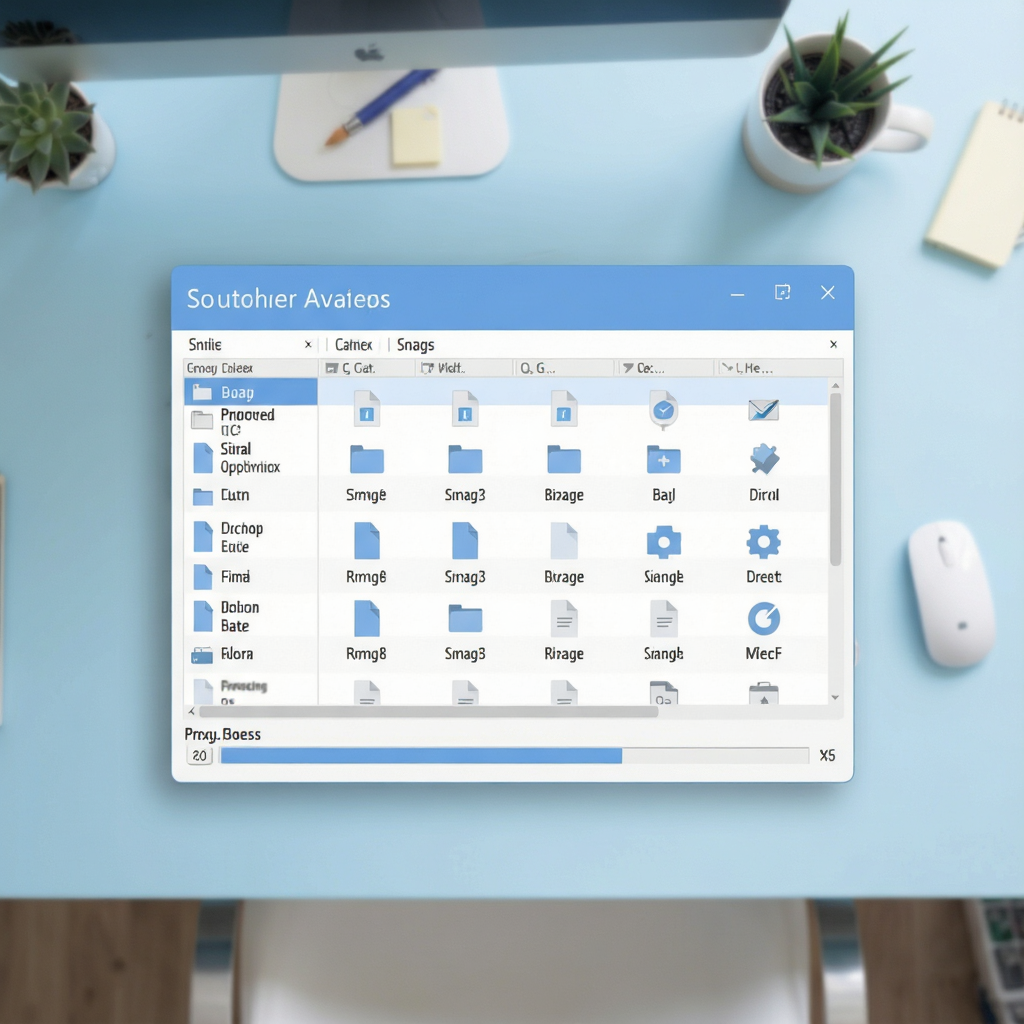Open the "L, He..." column dropdown

point(779,368)
